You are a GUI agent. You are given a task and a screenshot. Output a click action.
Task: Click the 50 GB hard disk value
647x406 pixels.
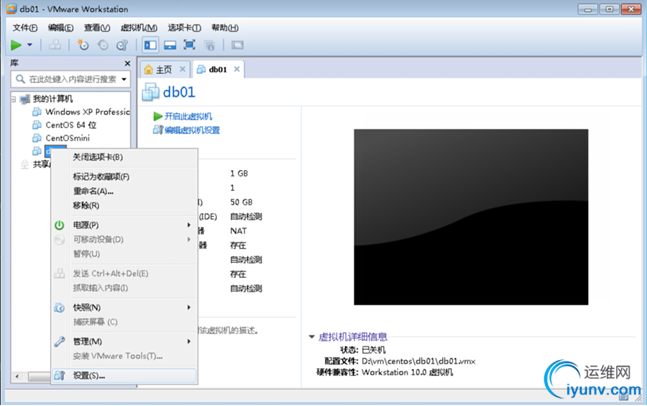click(241, 202)
